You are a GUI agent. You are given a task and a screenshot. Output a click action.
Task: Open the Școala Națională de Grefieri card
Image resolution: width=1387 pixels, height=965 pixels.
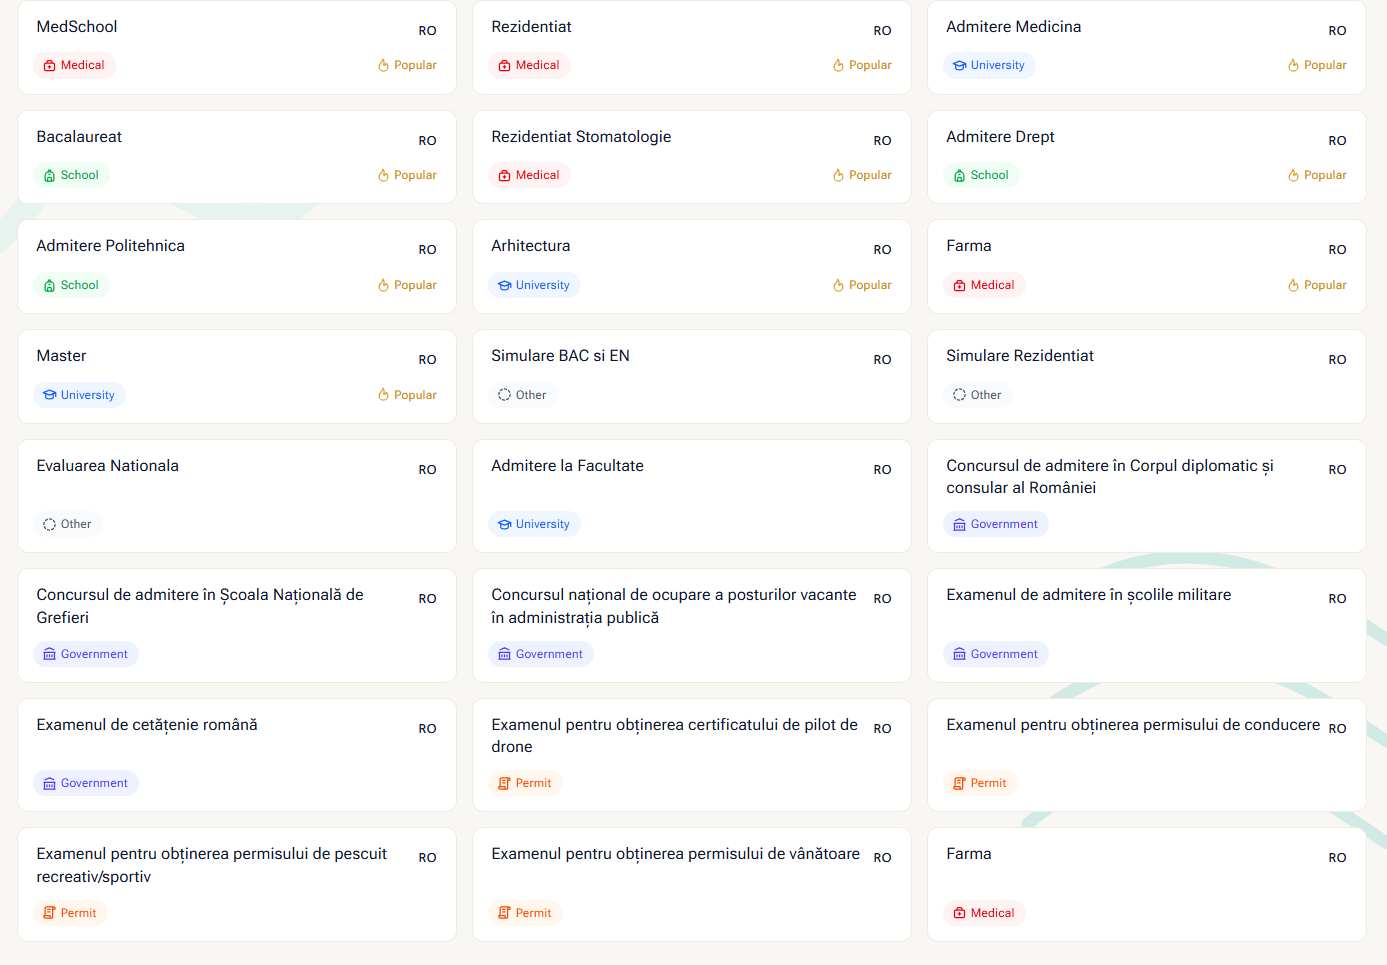(x=200, y=606)
